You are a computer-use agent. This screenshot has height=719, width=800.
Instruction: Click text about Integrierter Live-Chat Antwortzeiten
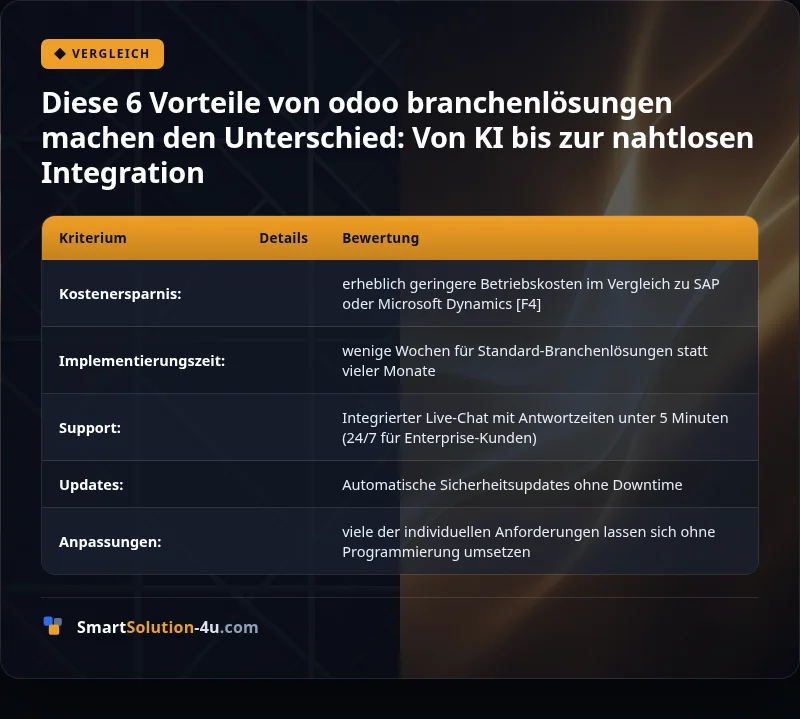click(535, 428)
